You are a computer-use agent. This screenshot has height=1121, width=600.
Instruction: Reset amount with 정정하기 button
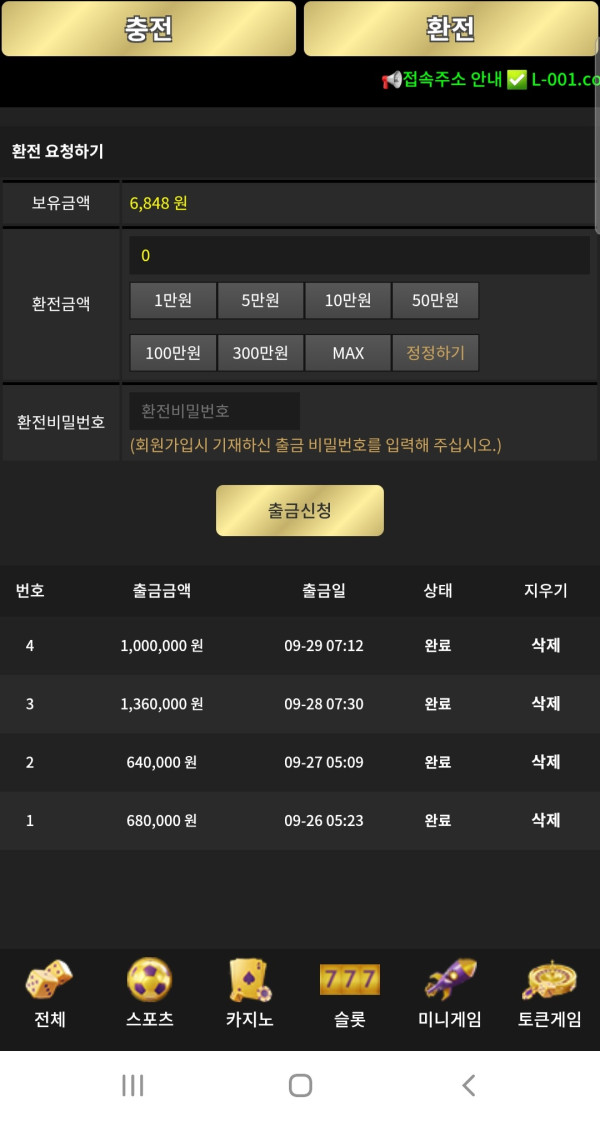click(x=435, y=353)
